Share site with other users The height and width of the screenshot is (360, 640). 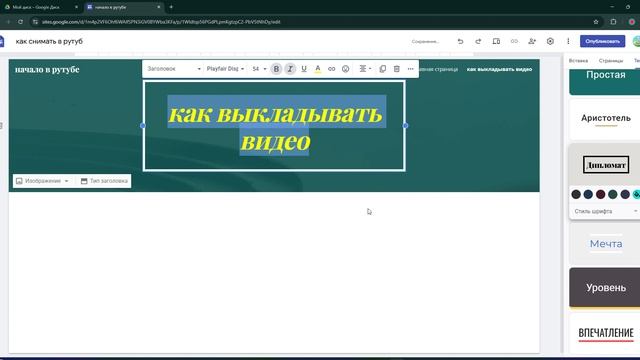pos(532,41)
